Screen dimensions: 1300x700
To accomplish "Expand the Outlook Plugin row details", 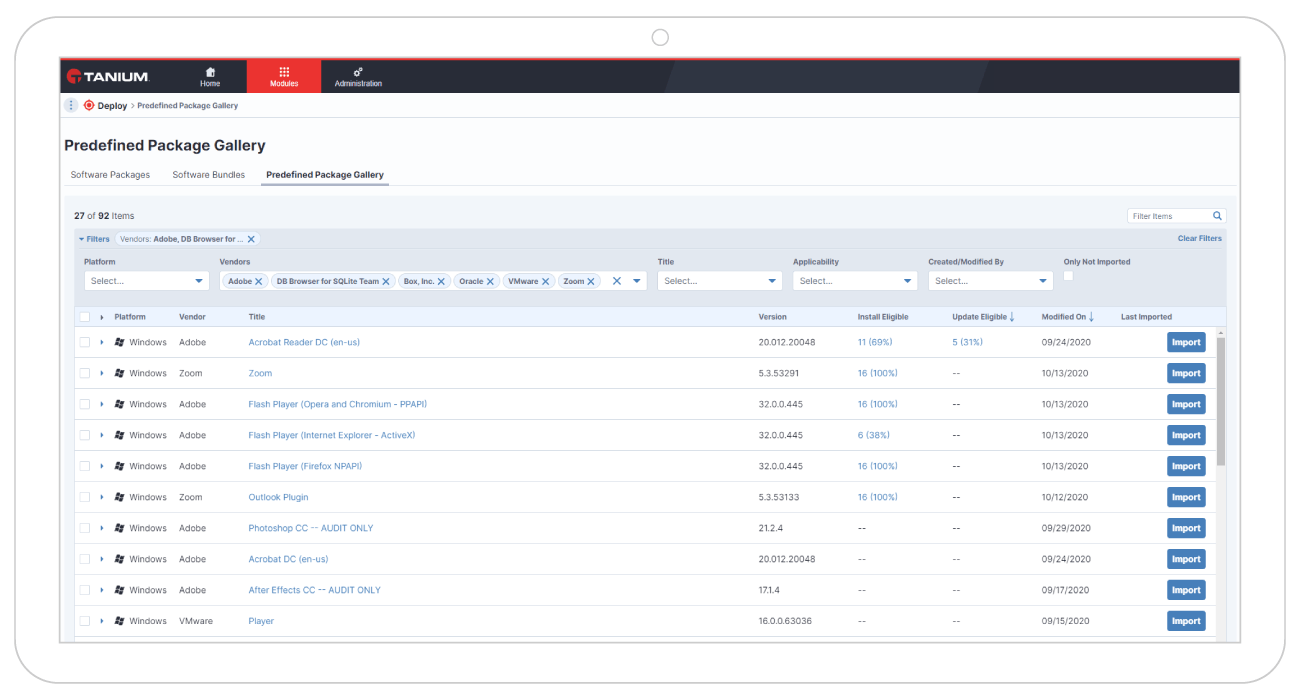I will (x=102, y=497).
